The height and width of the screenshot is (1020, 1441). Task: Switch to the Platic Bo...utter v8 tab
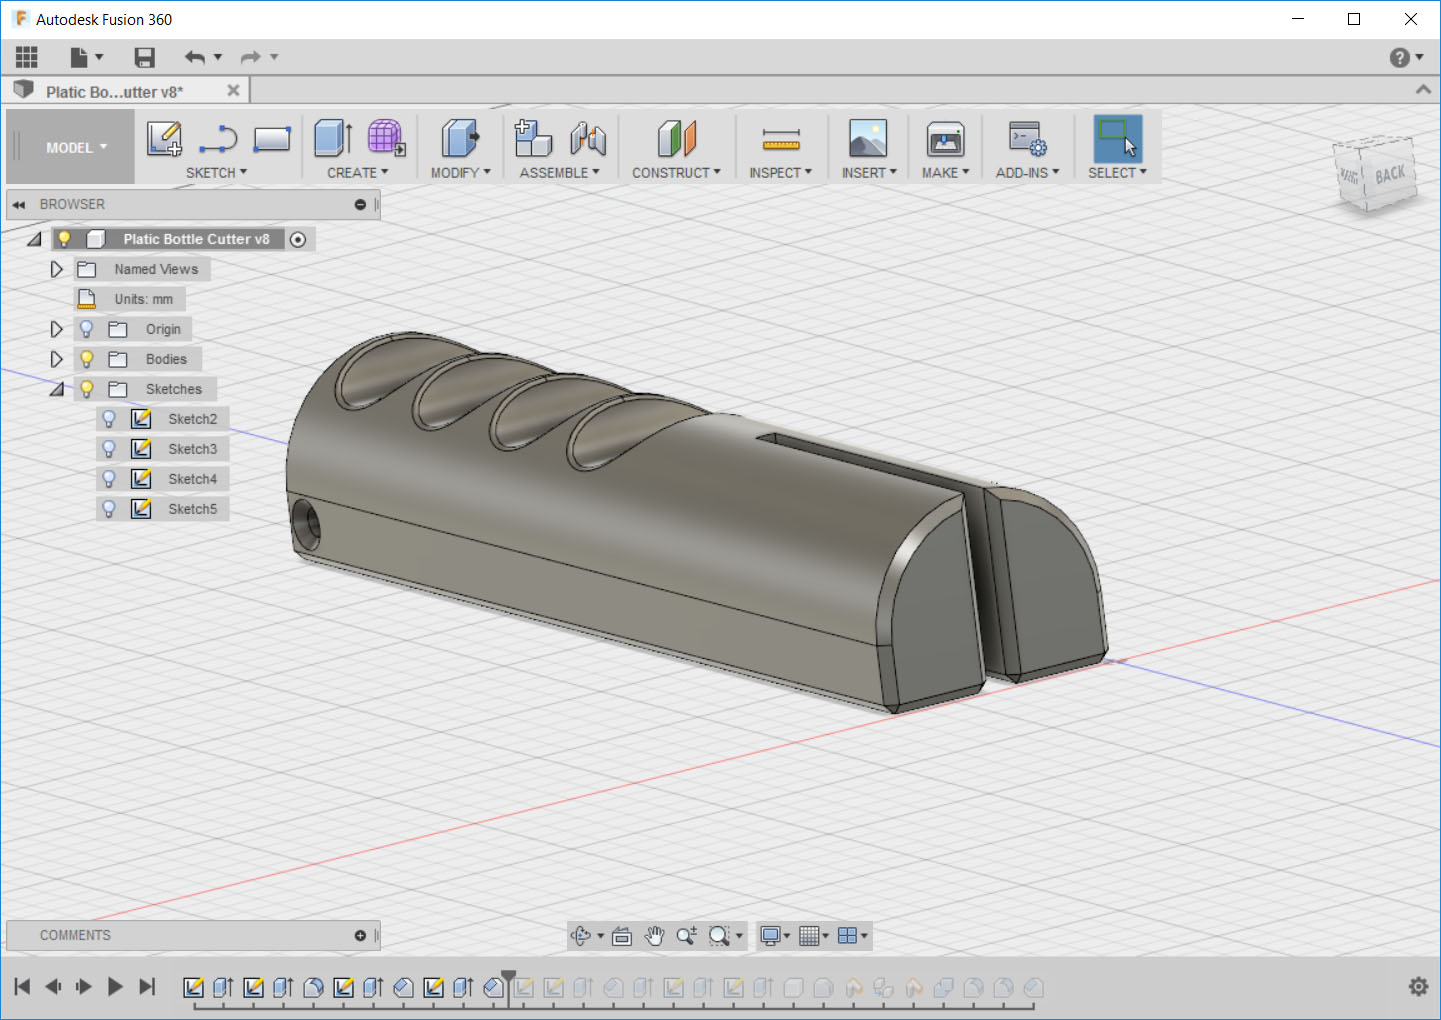coord(110,90)
